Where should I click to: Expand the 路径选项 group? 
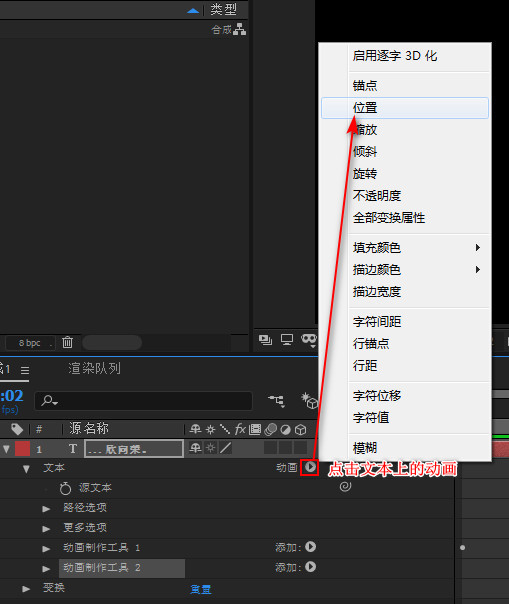pyautogui.click(x=46, y=509)
